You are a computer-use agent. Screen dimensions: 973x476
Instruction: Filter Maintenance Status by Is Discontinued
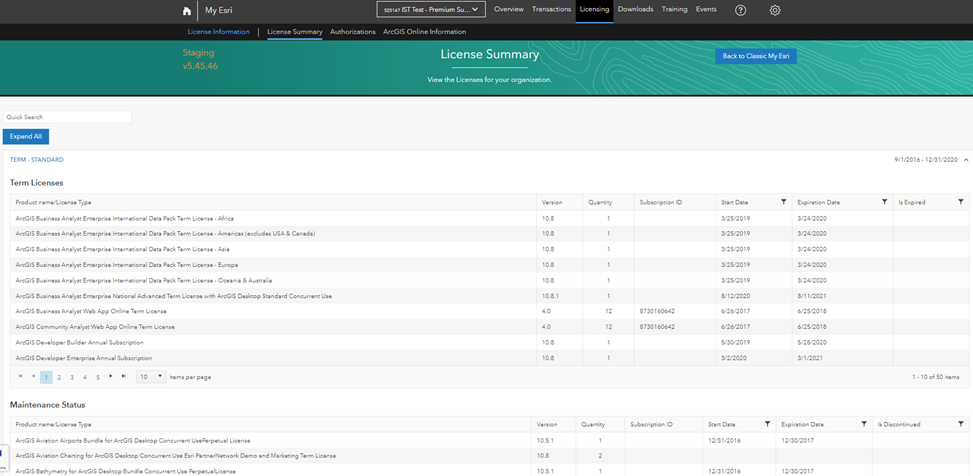(x=961, y=424)
